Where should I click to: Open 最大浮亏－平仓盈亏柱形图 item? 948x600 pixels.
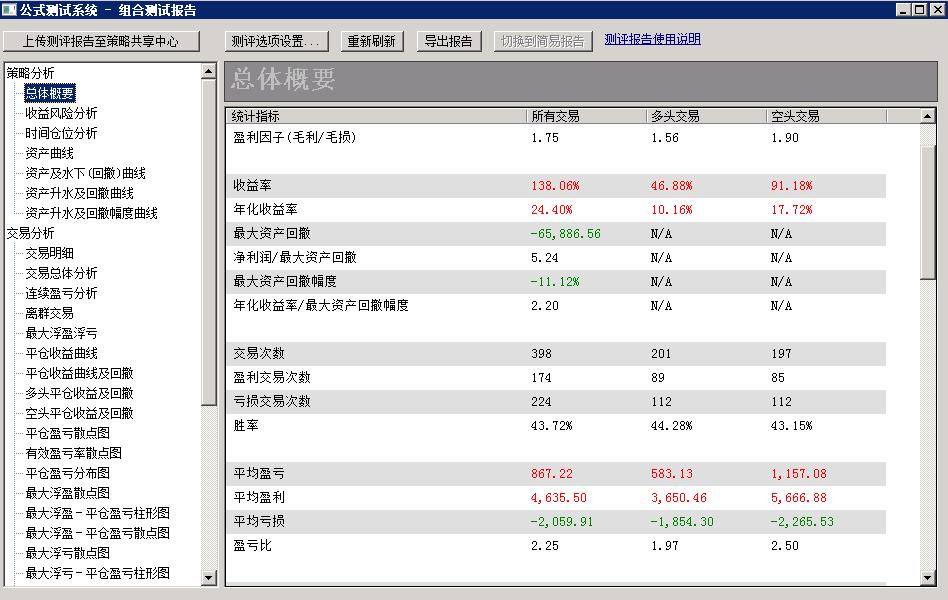pos(97,572)
